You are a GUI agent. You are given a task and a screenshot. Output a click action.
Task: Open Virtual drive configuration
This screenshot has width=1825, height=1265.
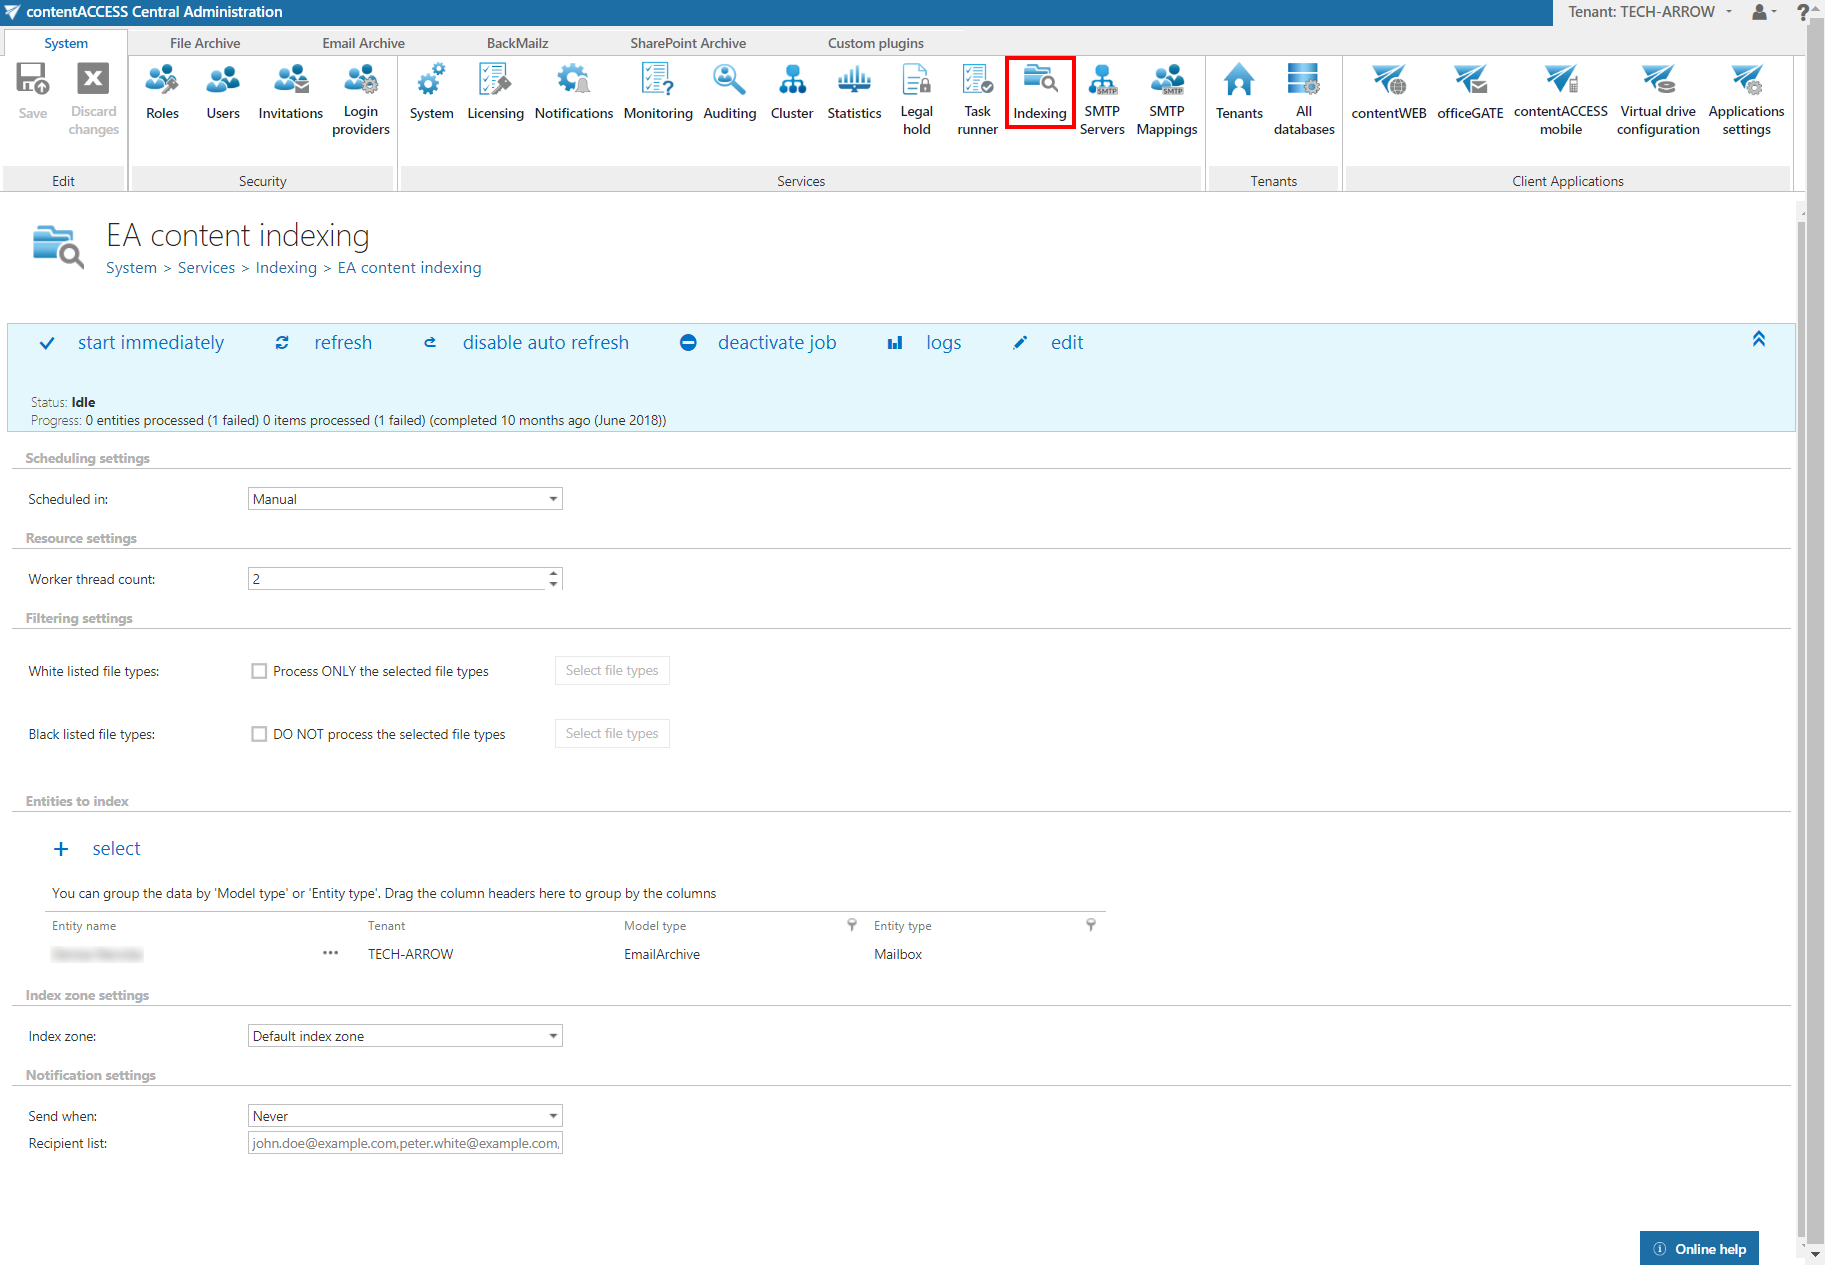click(1657, 98)
